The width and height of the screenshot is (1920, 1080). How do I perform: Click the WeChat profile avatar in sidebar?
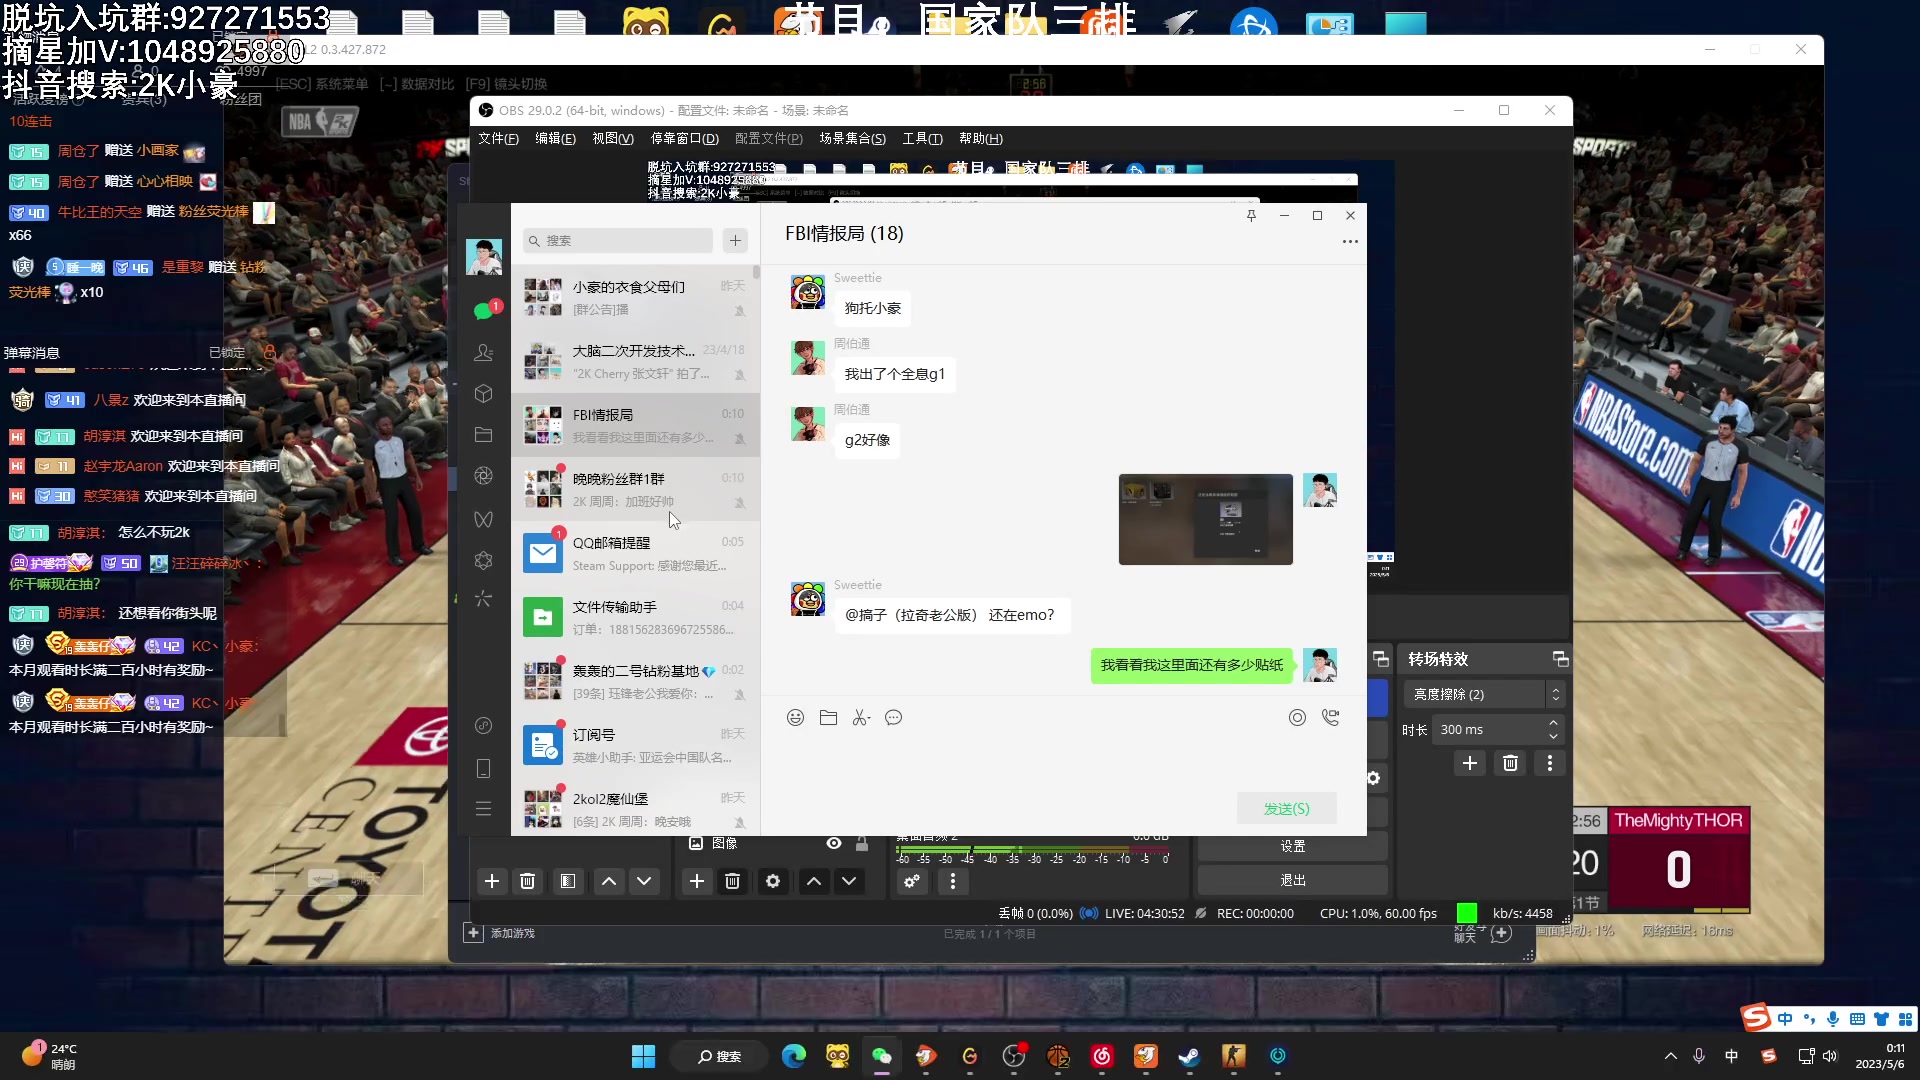[484, 258]
